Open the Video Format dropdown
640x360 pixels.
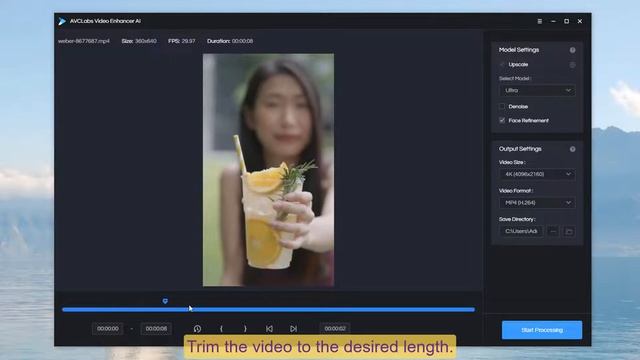(x=537, y=203)
